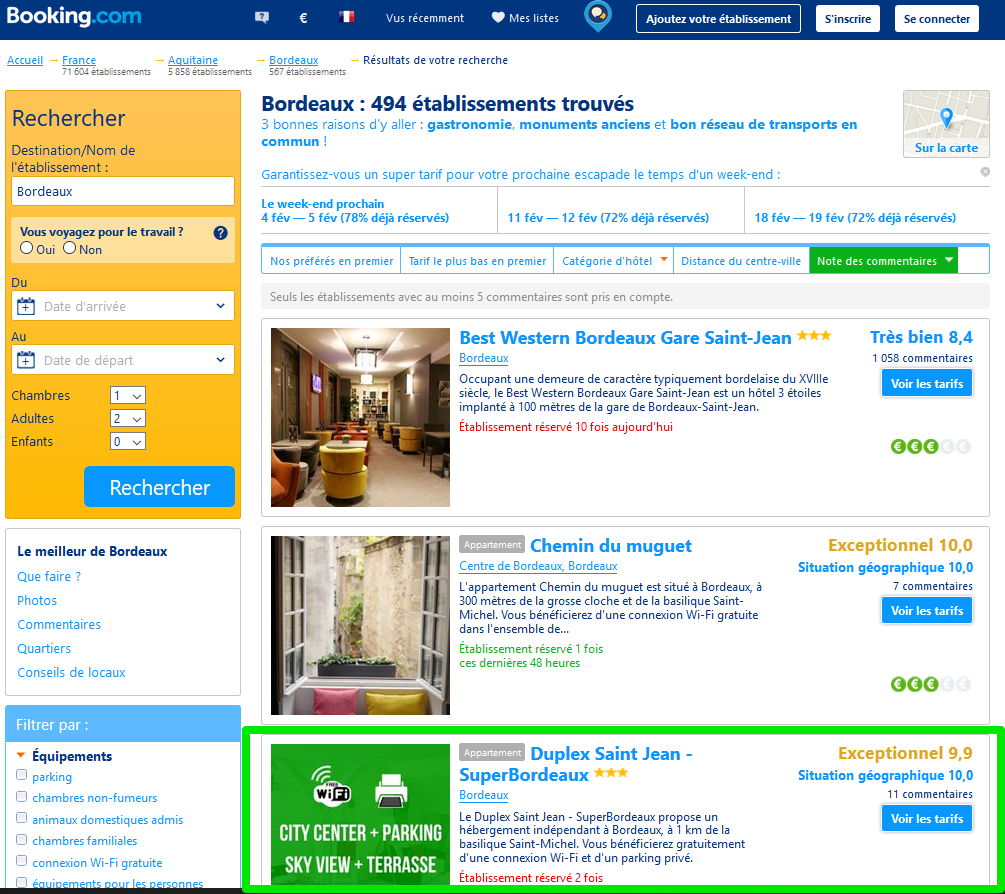
Task: Open the Note des commentaires sort dropdown
Action: pyautogui.click(x=884, y=261)
